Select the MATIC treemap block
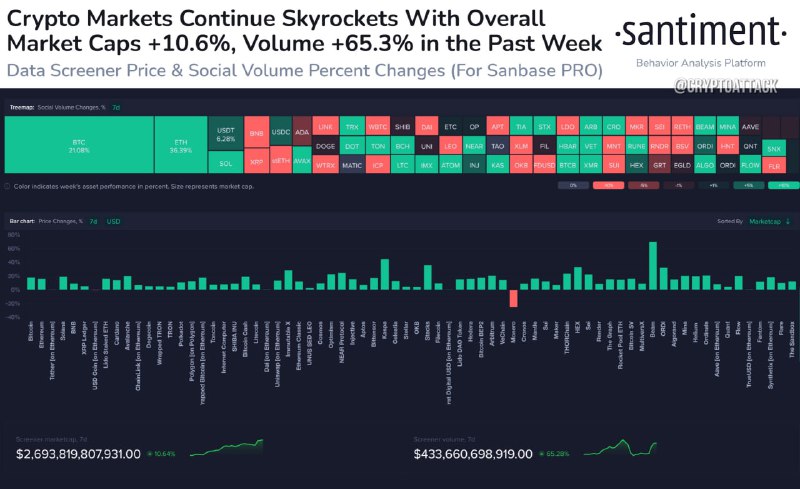 click(x=352, y=164)
